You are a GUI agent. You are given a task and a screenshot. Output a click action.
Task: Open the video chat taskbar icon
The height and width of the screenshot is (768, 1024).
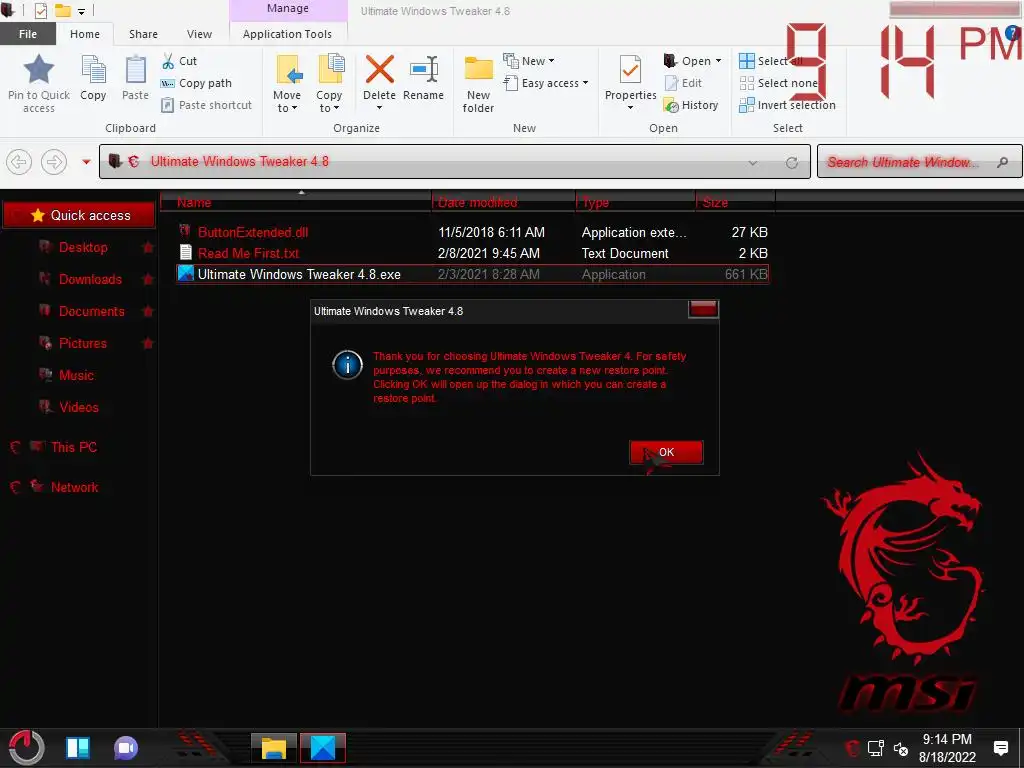(x=126, y=748)
